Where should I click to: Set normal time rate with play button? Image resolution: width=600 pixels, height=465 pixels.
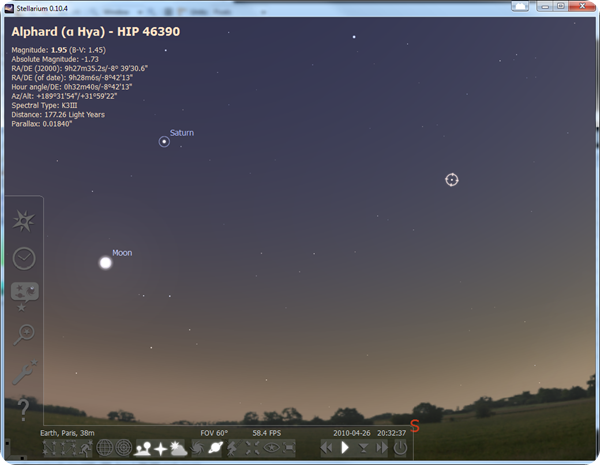click(x=345, y=447)
